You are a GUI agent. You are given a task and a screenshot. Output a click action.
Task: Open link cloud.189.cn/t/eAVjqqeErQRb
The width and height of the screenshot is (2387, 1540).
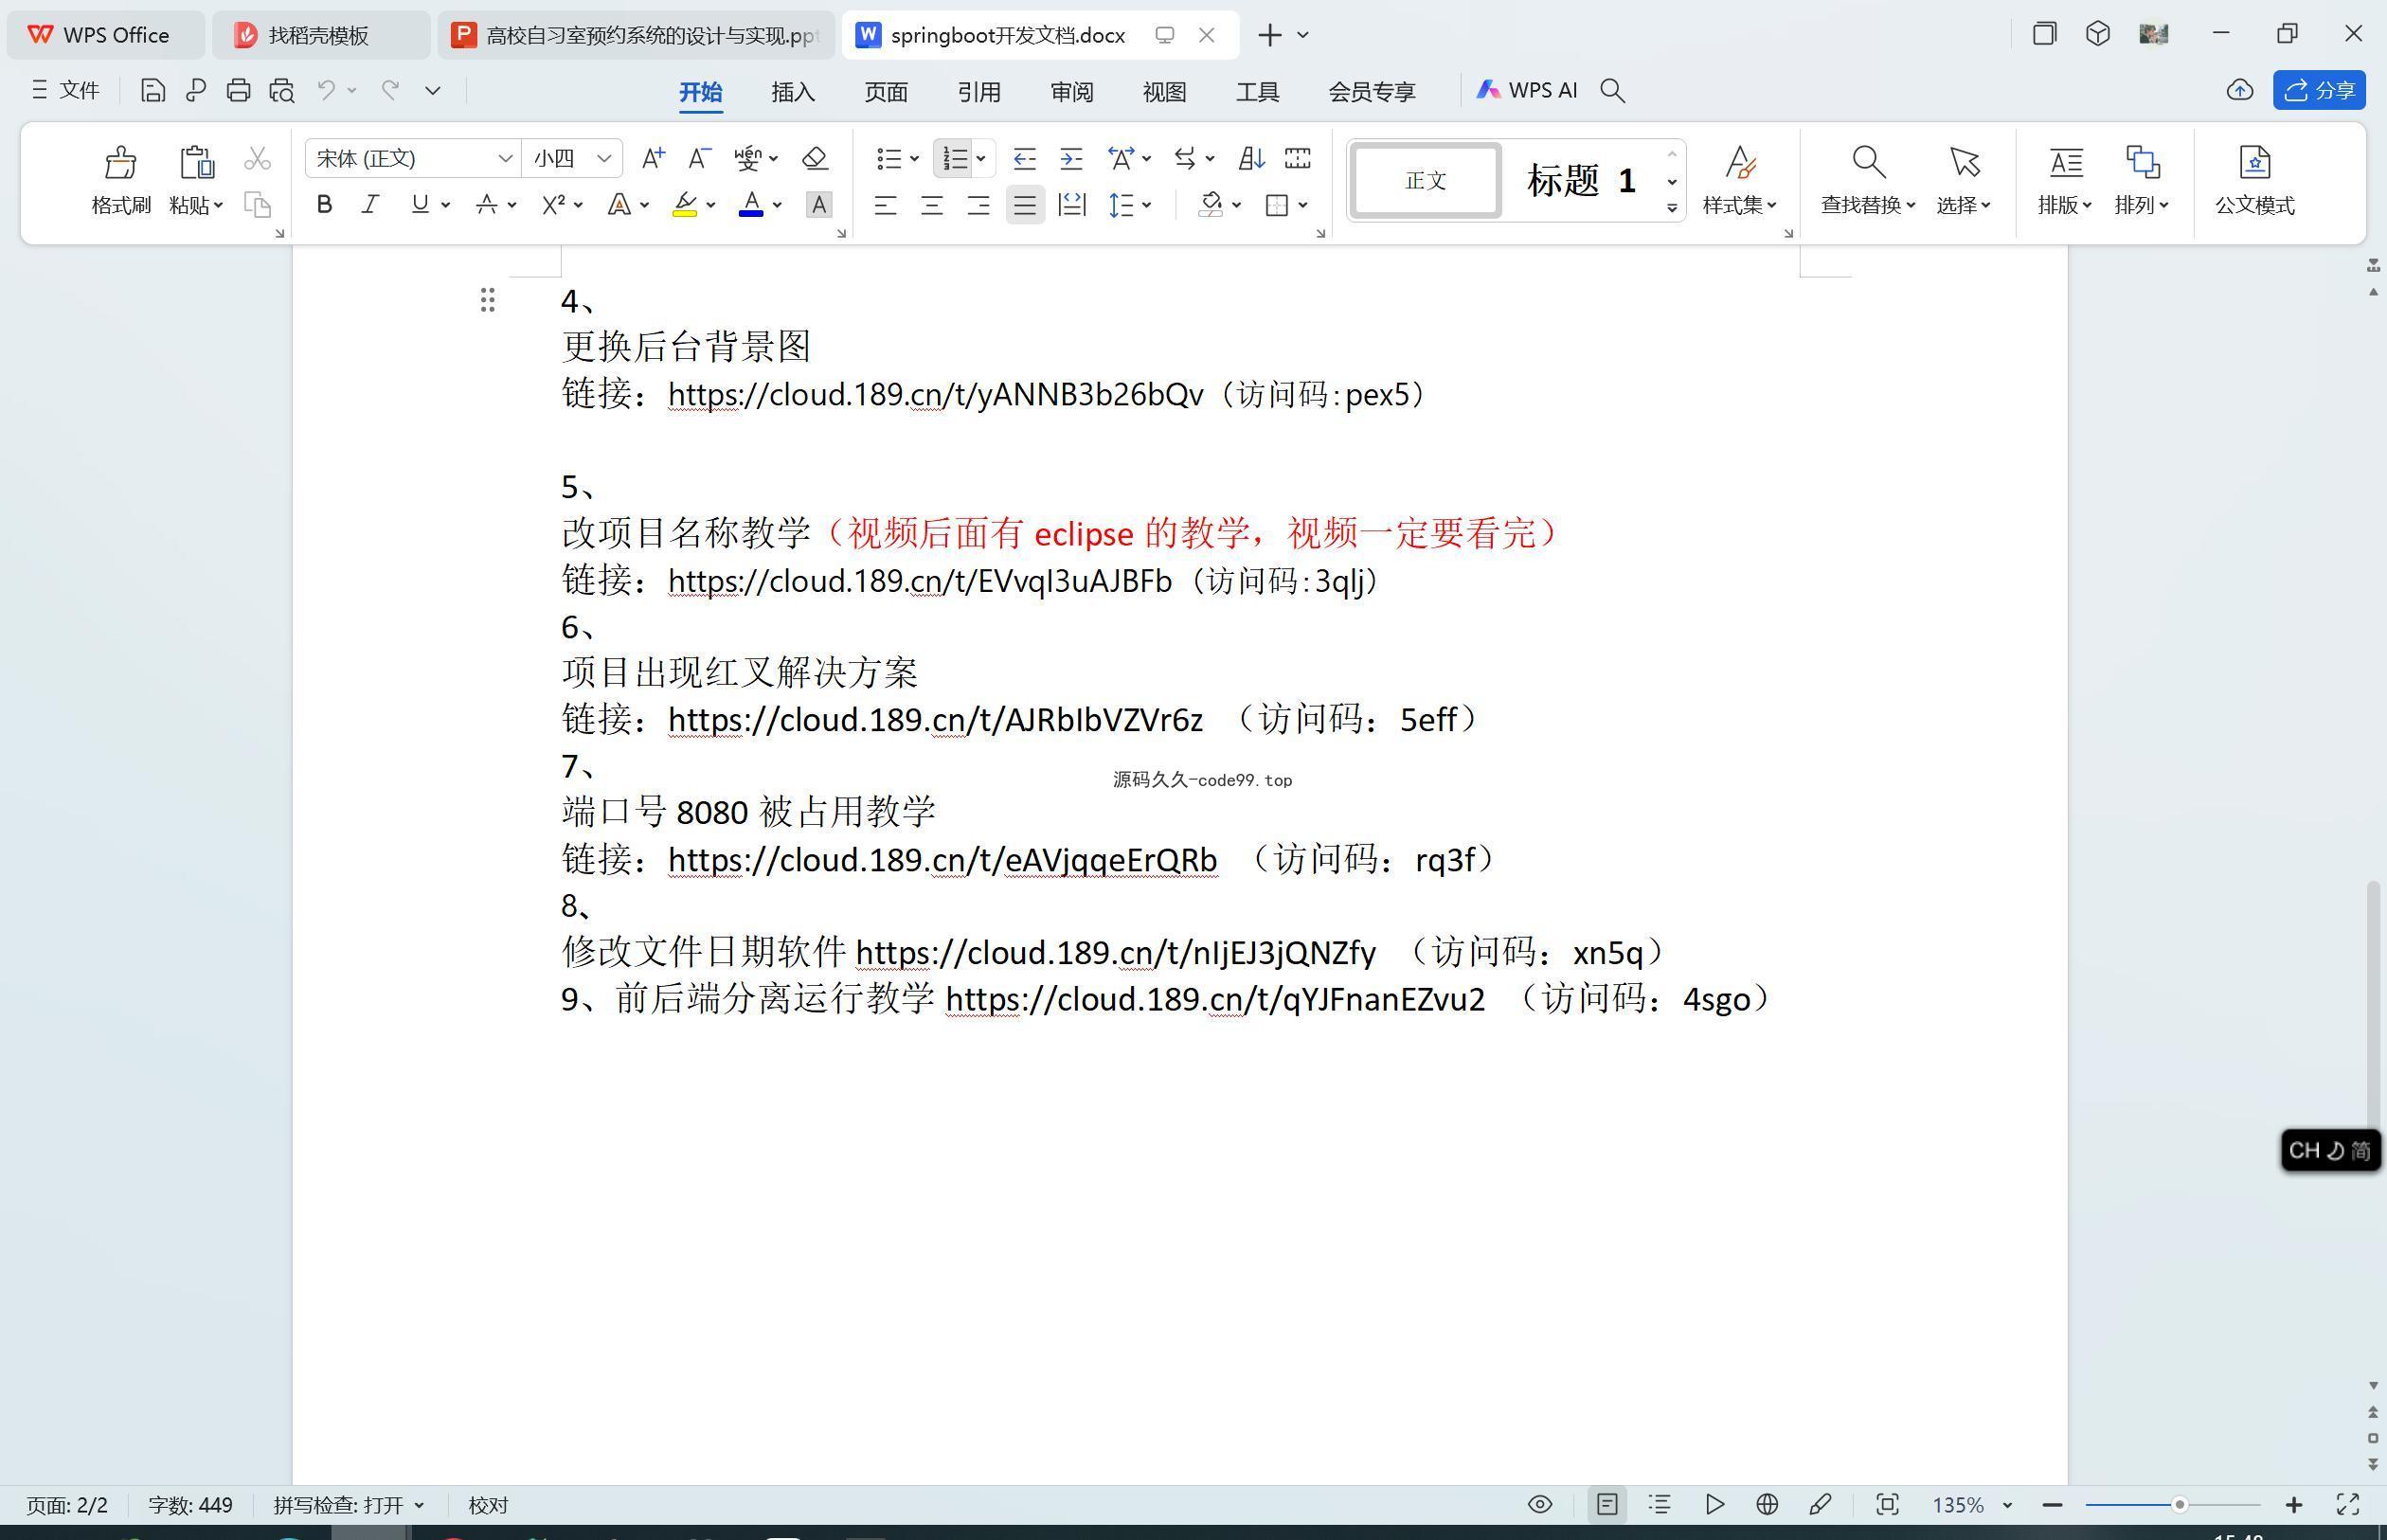pyautogui.click(x=942, y=860)
